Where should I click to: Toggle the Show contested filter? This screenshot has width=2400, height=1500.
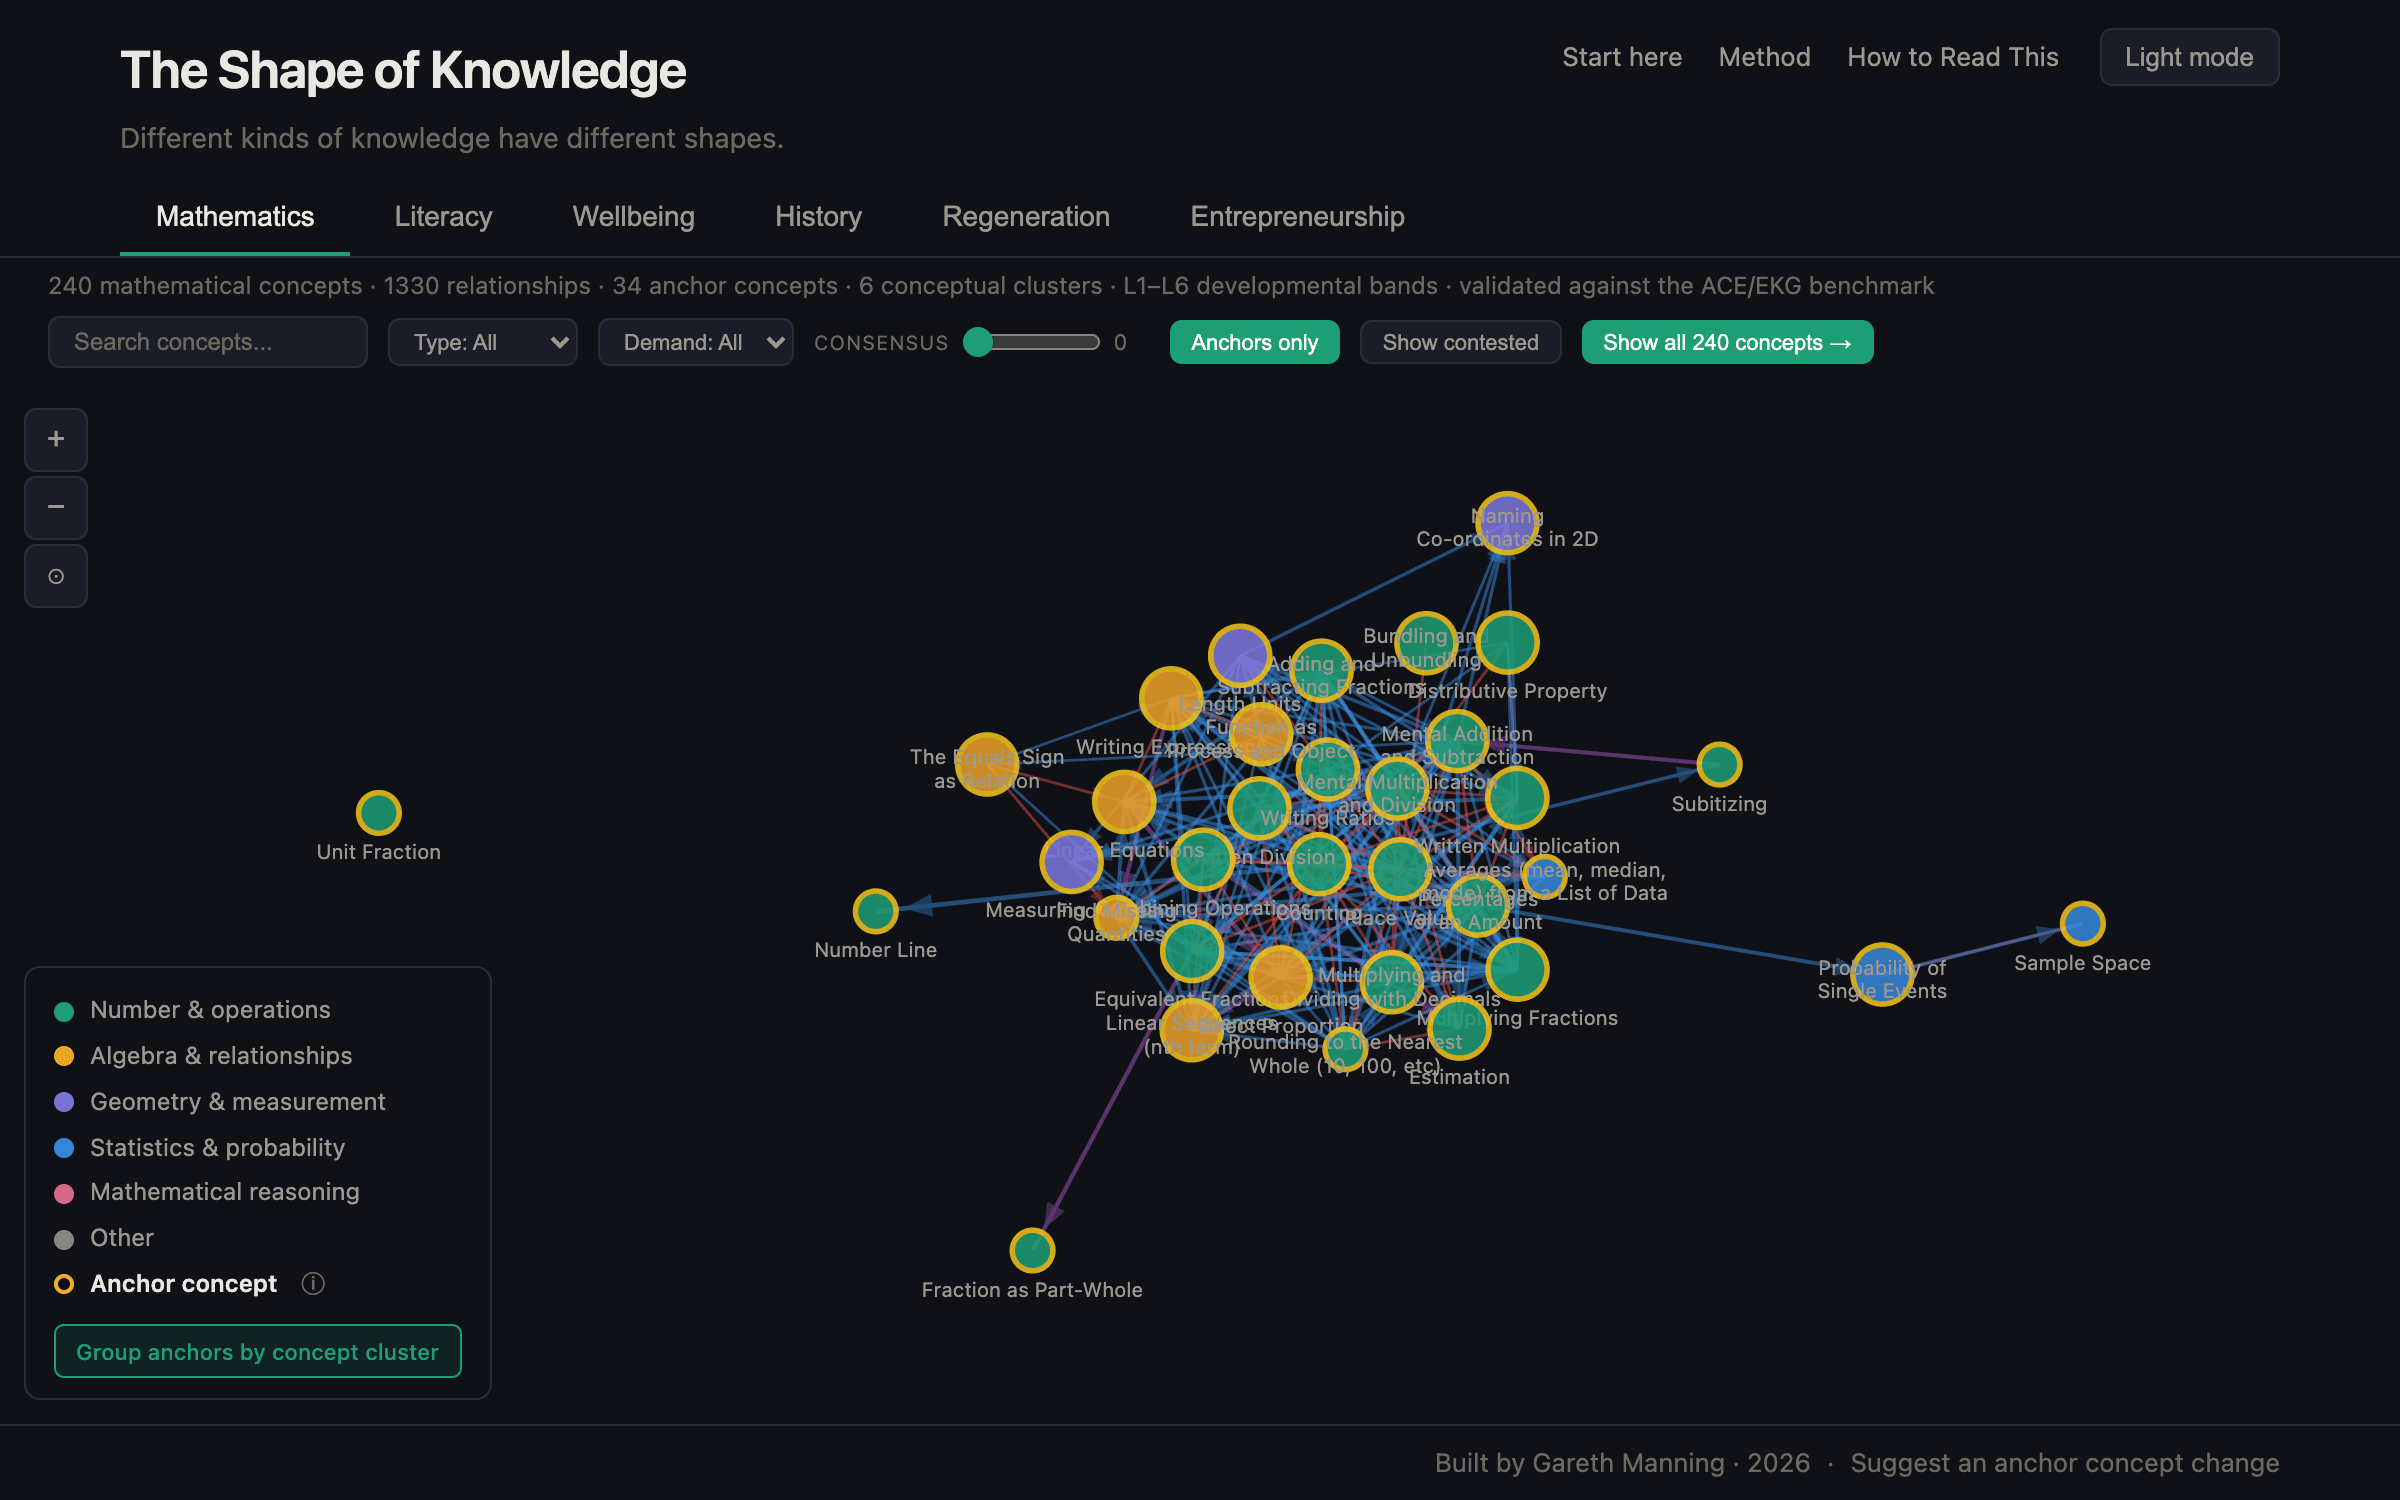pyautogui.click(x=1460, y=342)
